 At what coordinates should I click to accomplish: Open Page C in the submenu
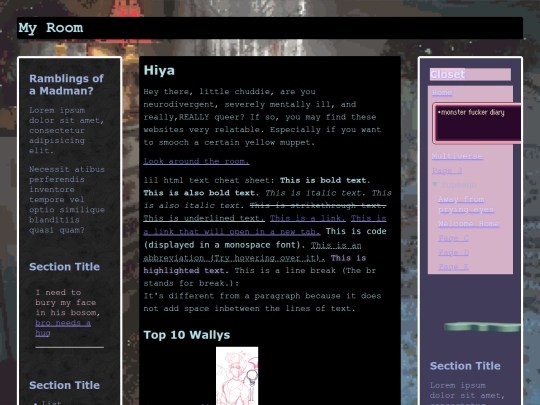click(453, 238)
